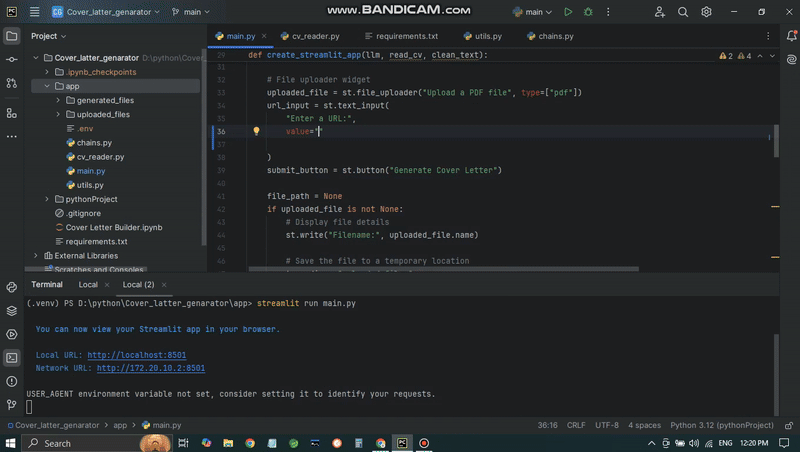Click the editor vertical scrollbar

776,140
